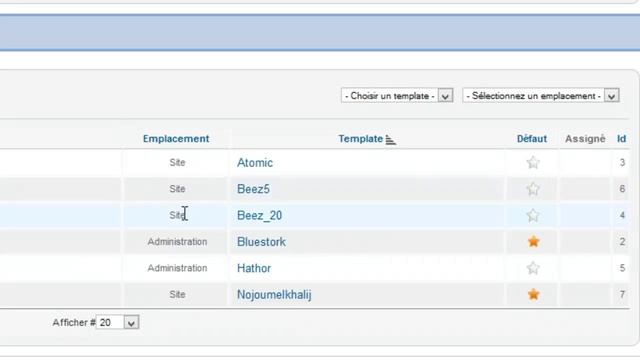Screen dimensions: 640x360
Task: Click Id value 3 in Atomic row
Action: (x=622, y=162)
